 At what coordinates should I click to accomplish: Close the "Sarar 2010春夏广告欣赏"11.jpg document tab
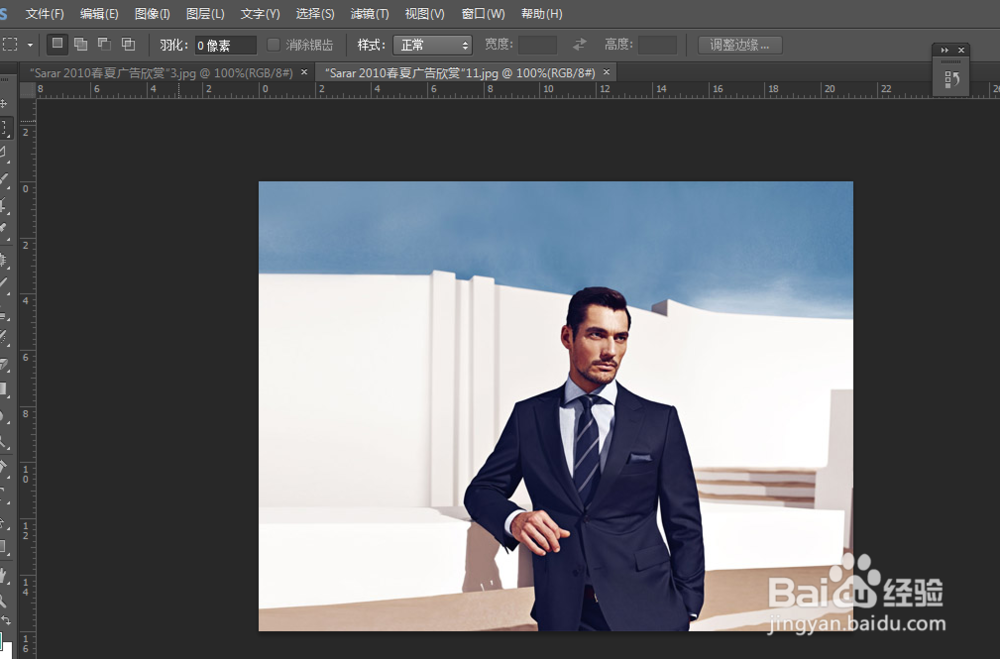607,72
